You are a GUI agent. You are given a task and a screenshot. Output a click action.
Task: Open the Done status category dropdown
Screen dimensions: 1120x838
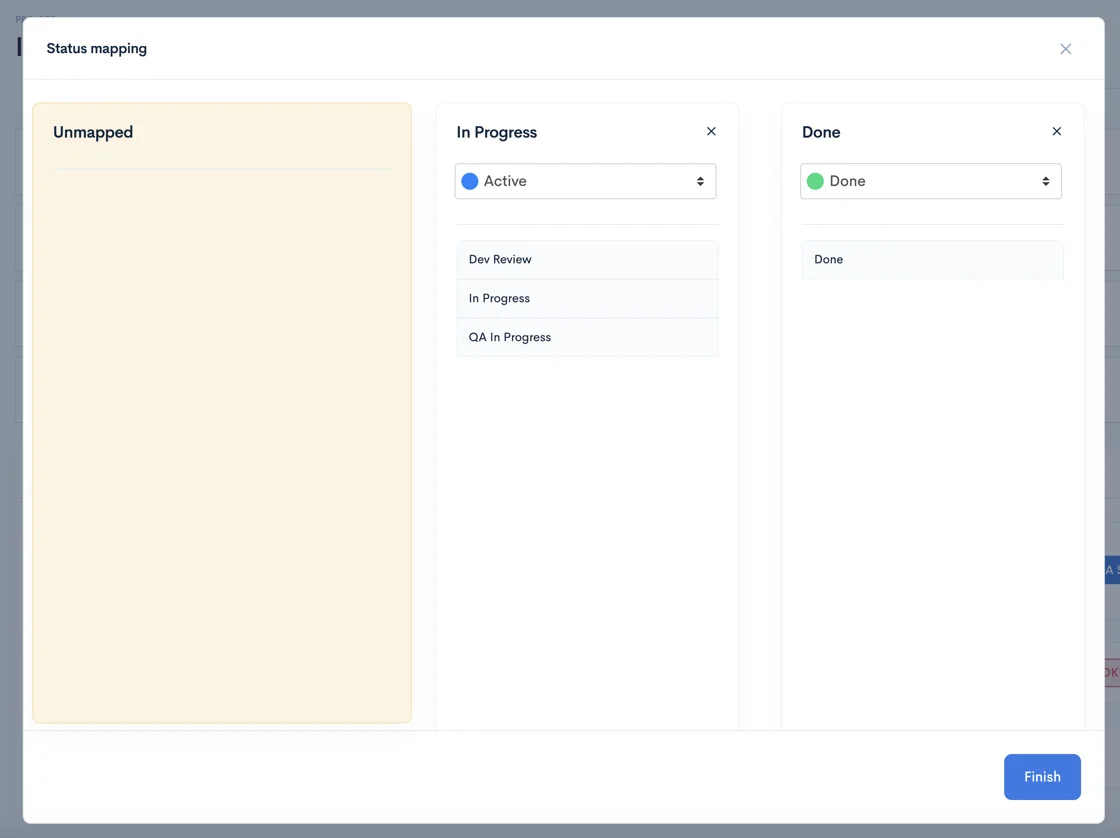930,181
